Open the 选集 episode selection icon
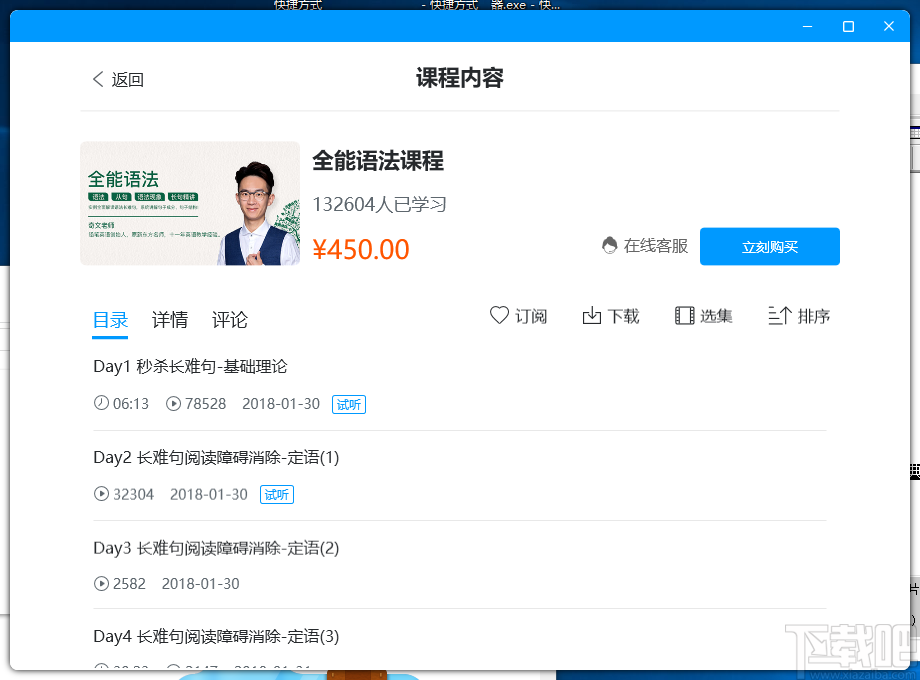 [684, 315]
